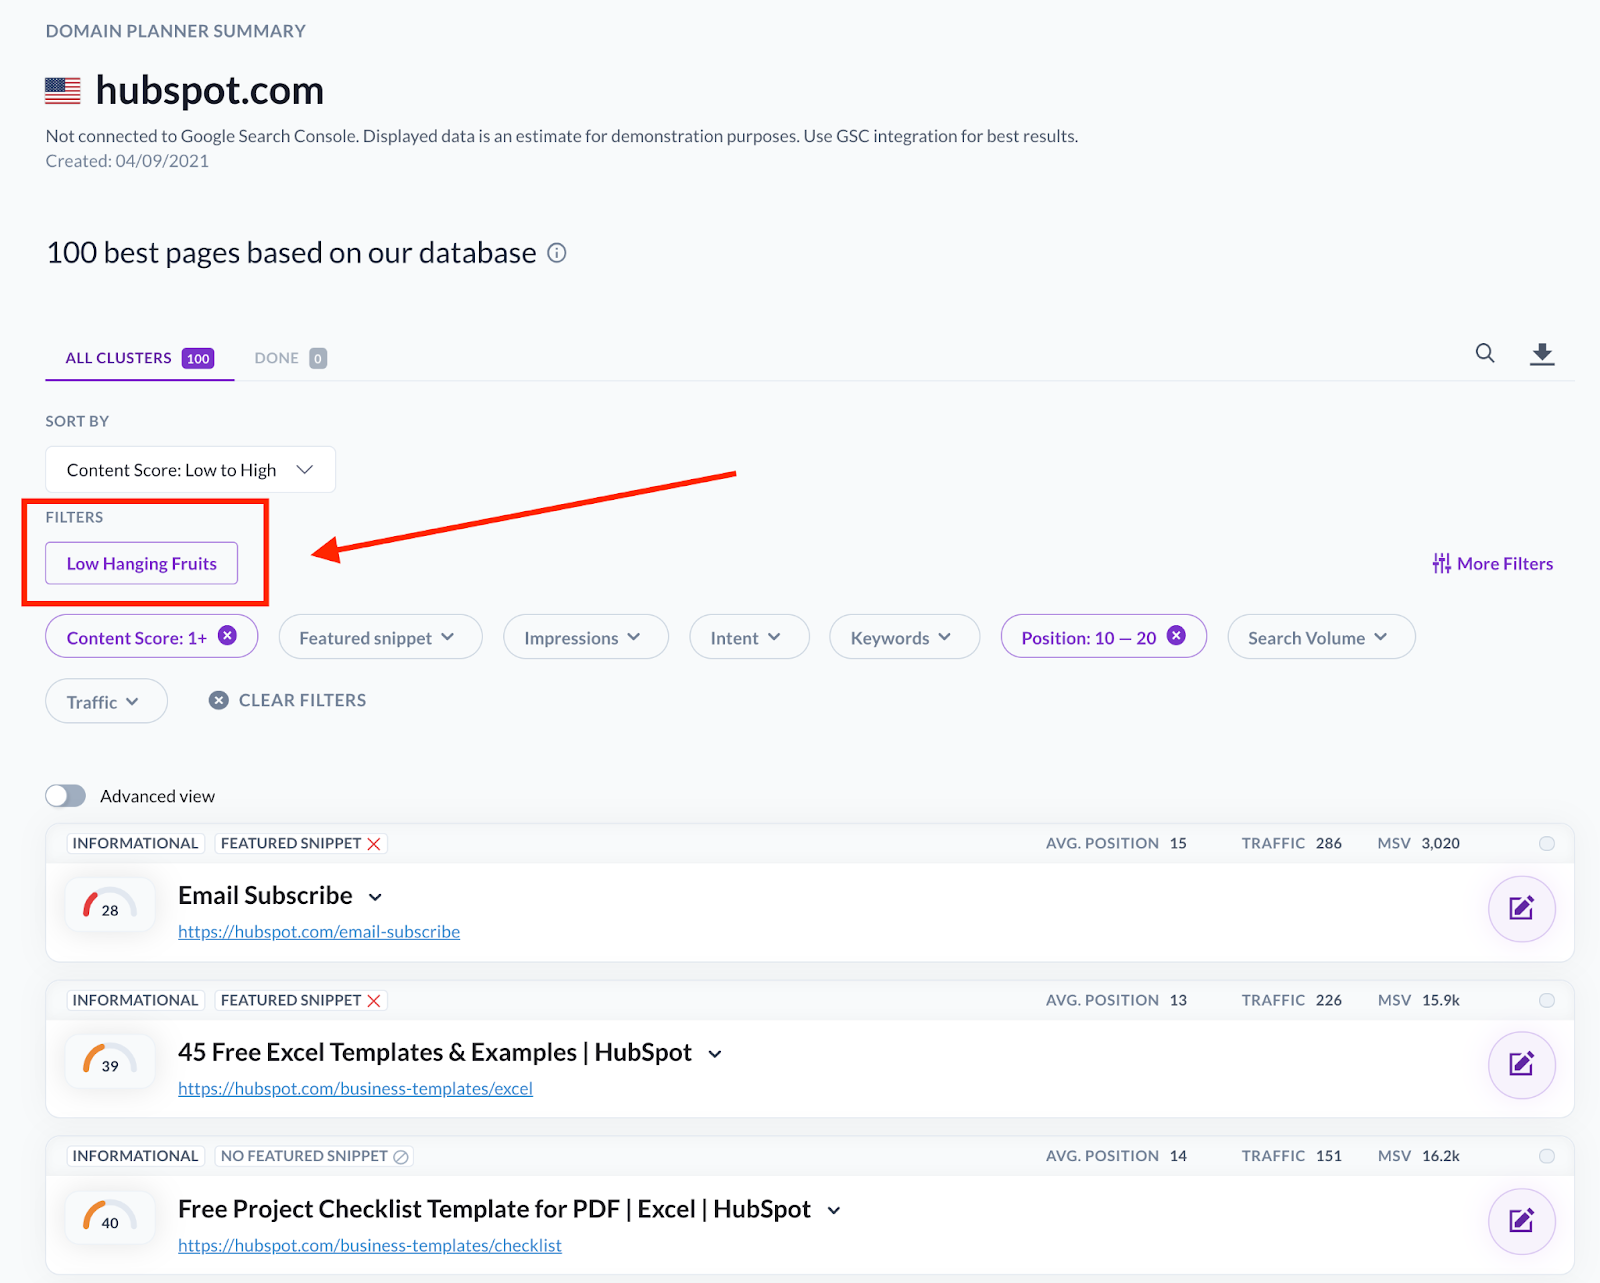Screen dimensions: 1600x1283
Task: Expand the Email Subscribe title chevron
Action: (375, 897)
